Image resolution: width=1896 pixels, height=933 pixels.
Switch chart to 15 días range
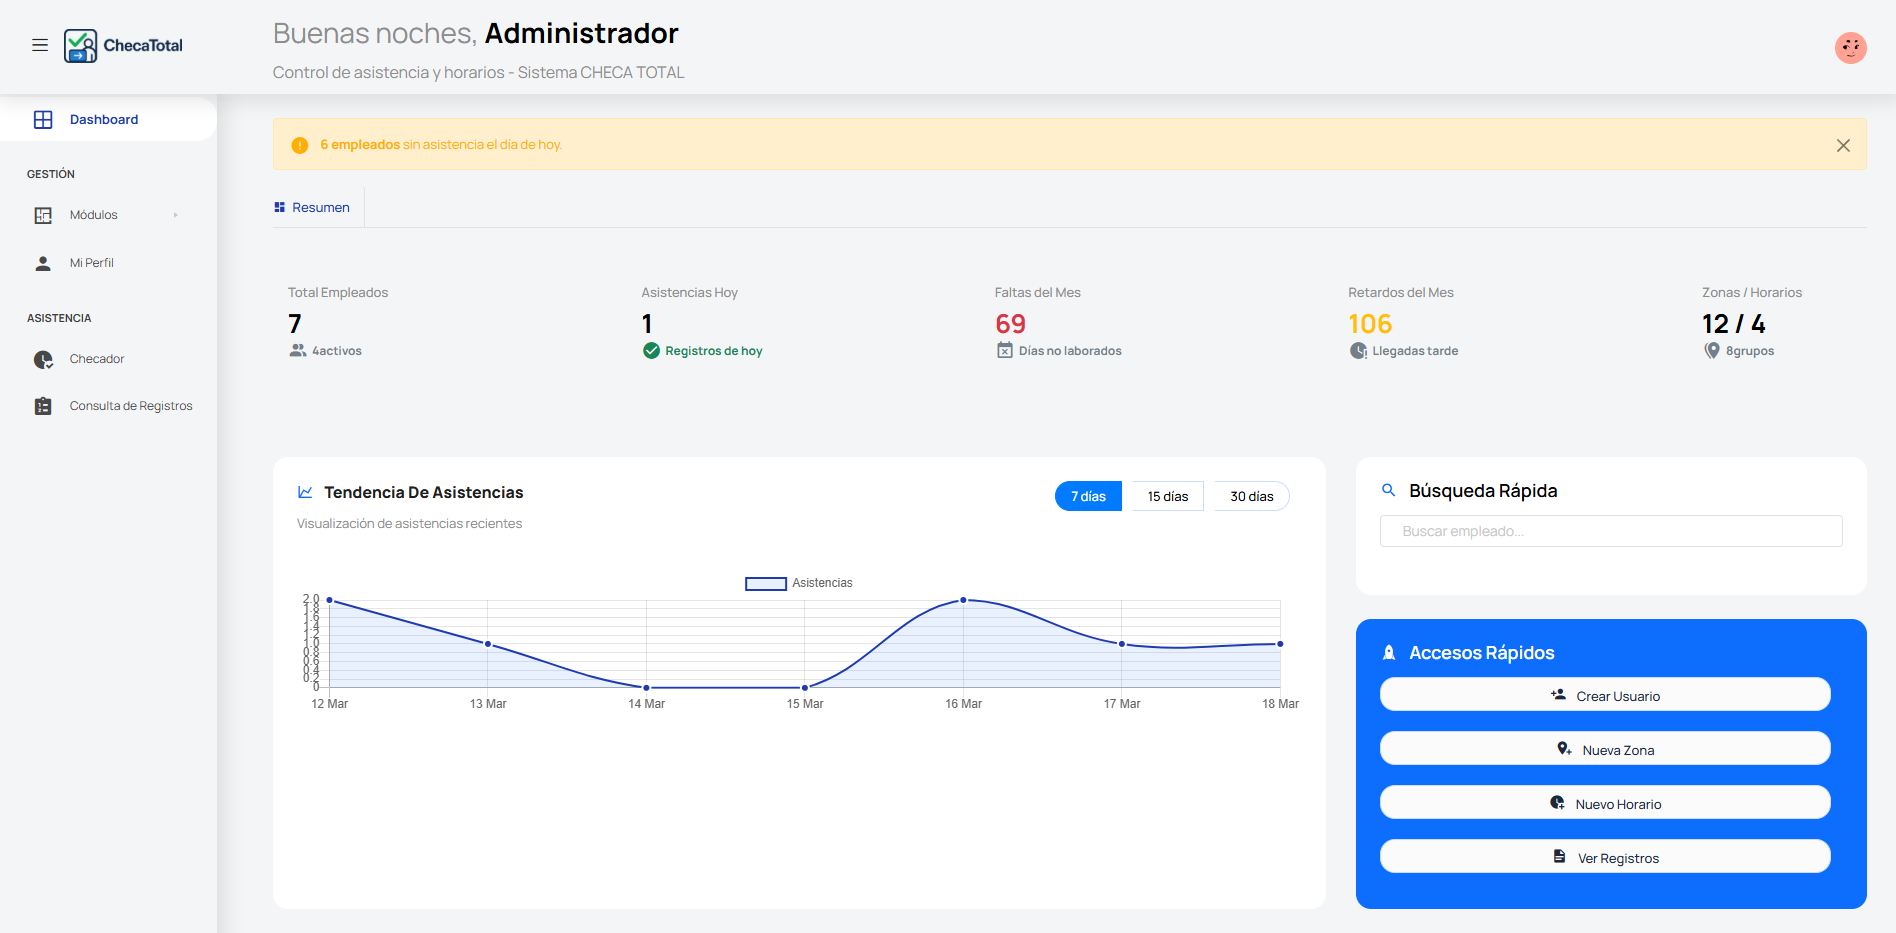[1167, 496]
